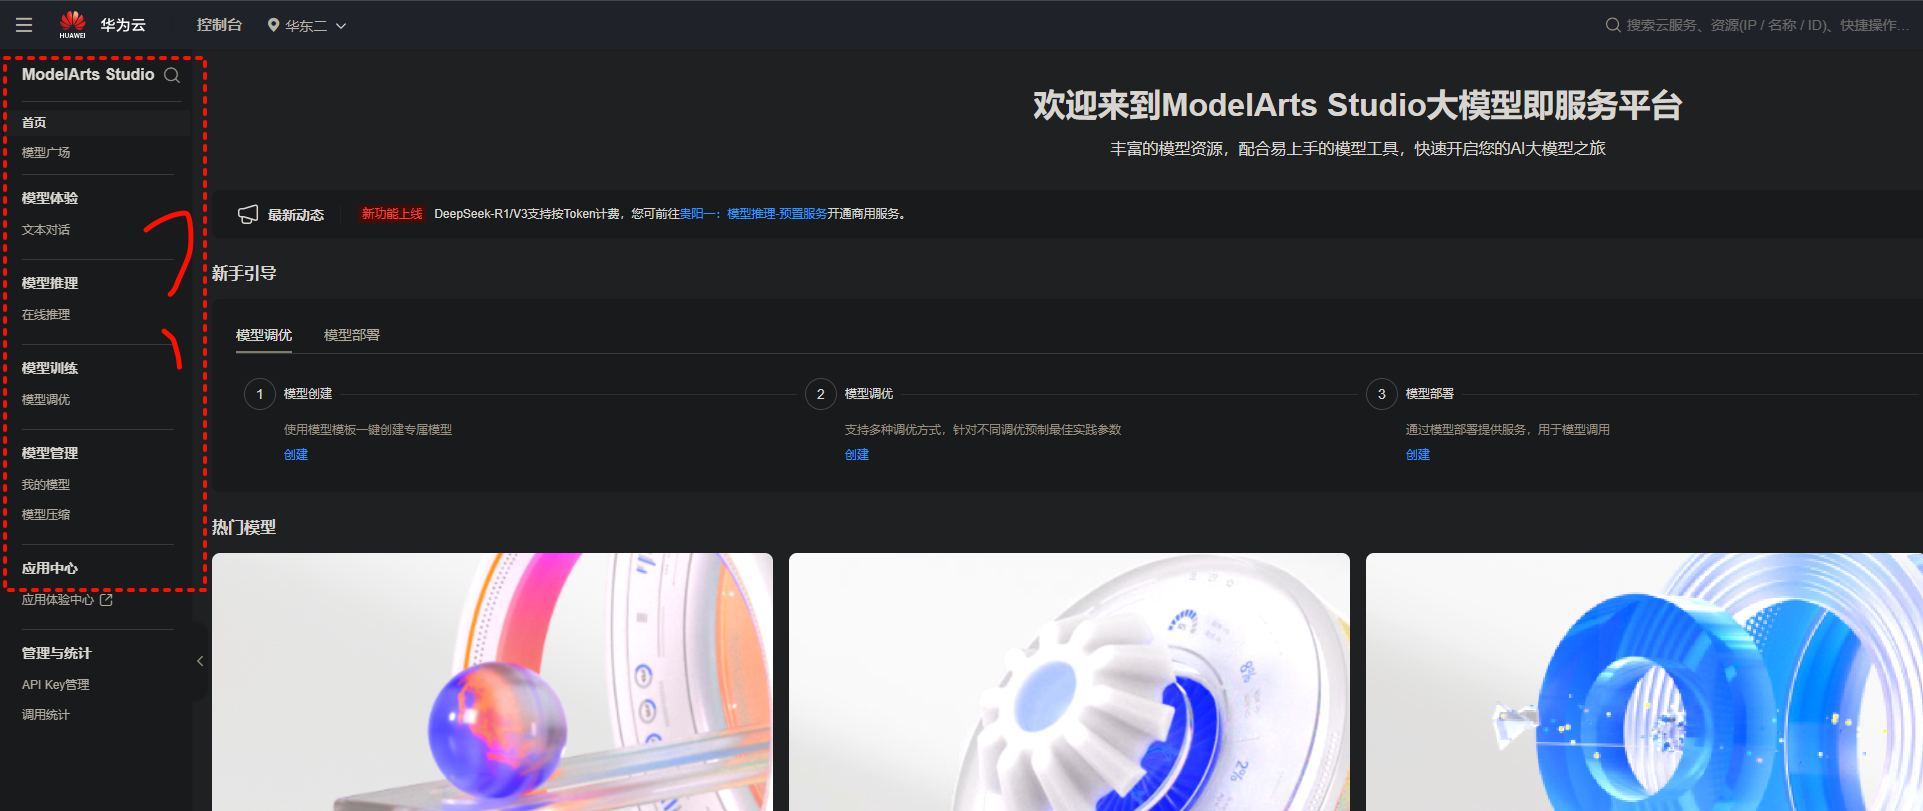Open 模型调优 under 模型训练 in the sidebar
Screen dimensions: 1923x811
point(46,400)
